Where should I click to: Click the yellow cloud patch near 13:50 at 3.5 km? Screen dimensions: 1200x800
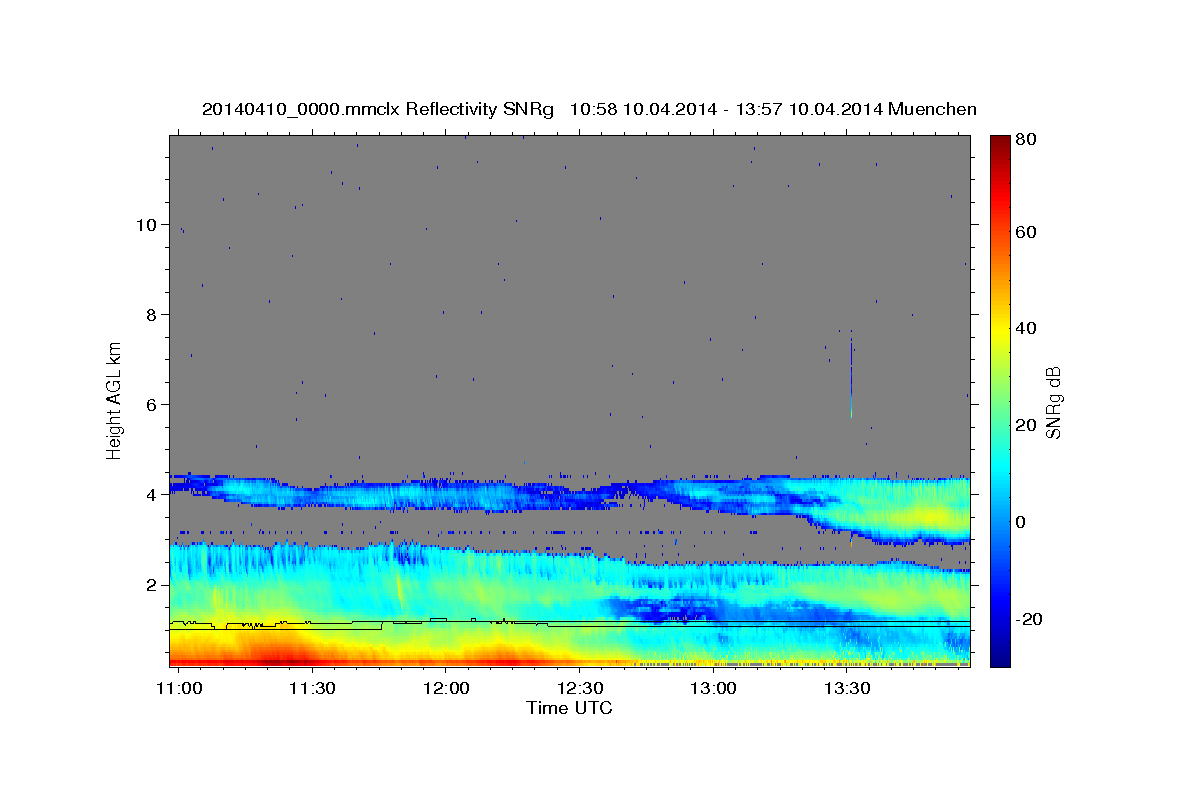click(x=930, y=517)
